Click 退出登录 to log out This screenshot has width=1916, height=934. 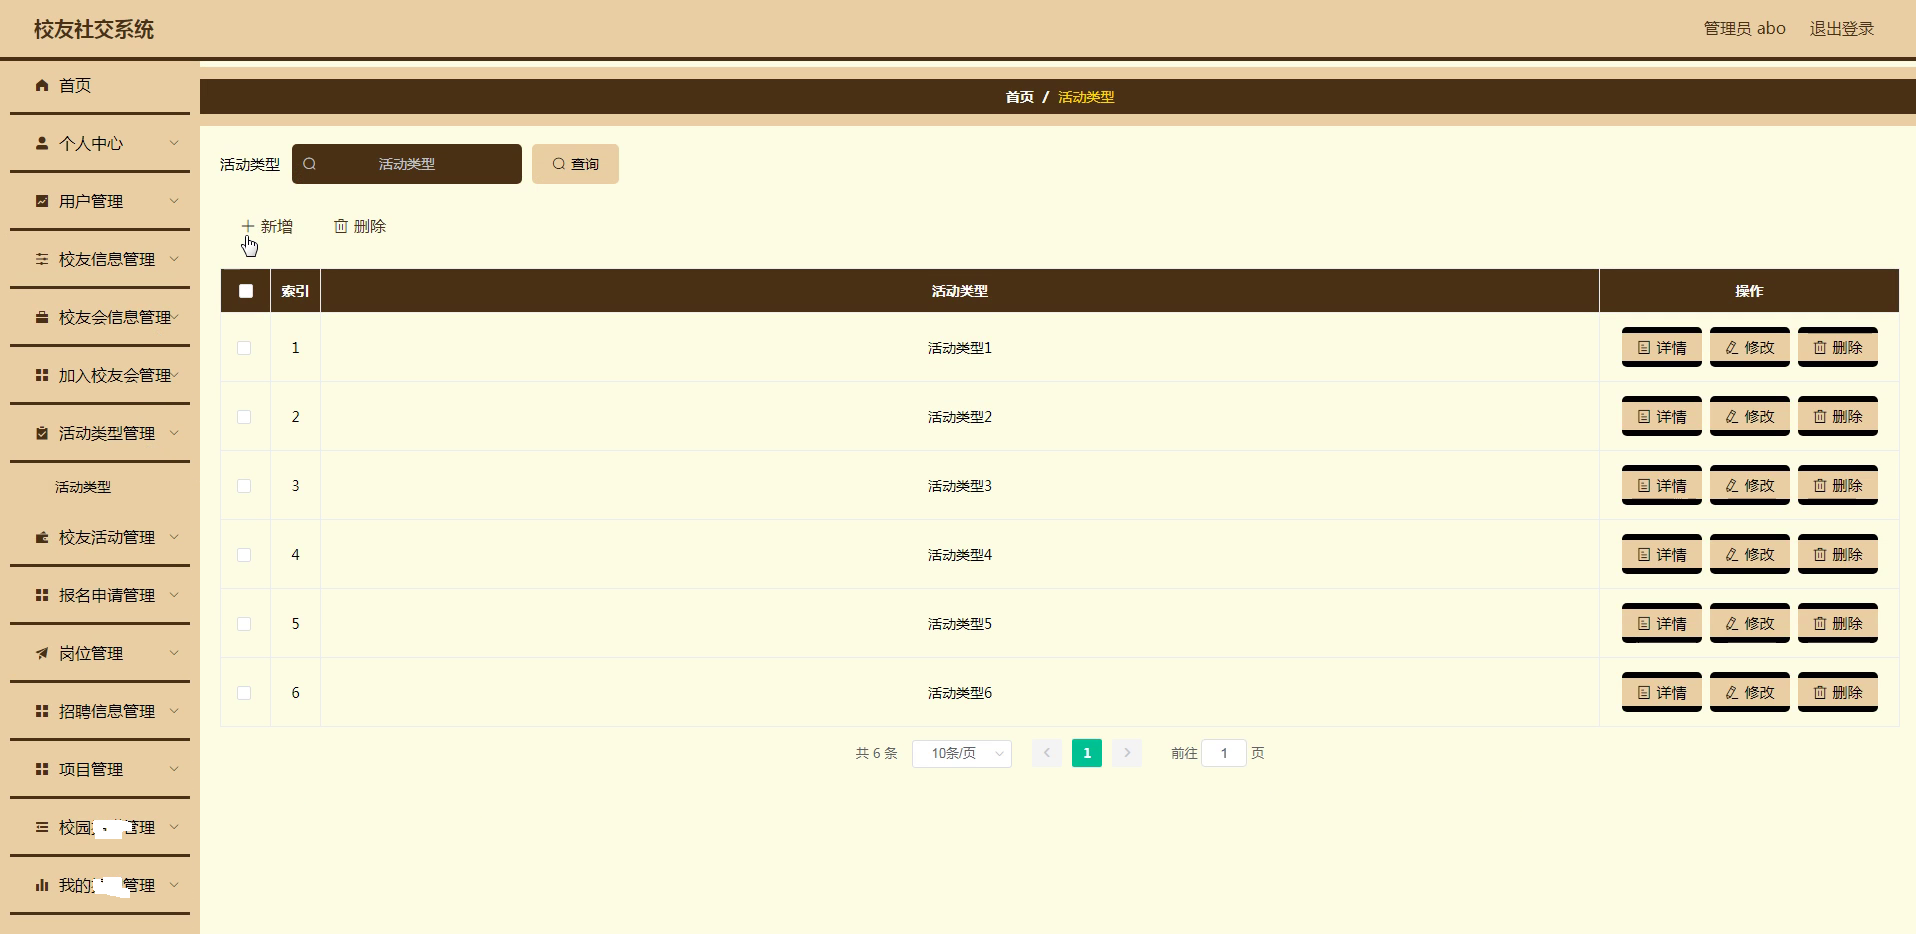coord(1842,29)
